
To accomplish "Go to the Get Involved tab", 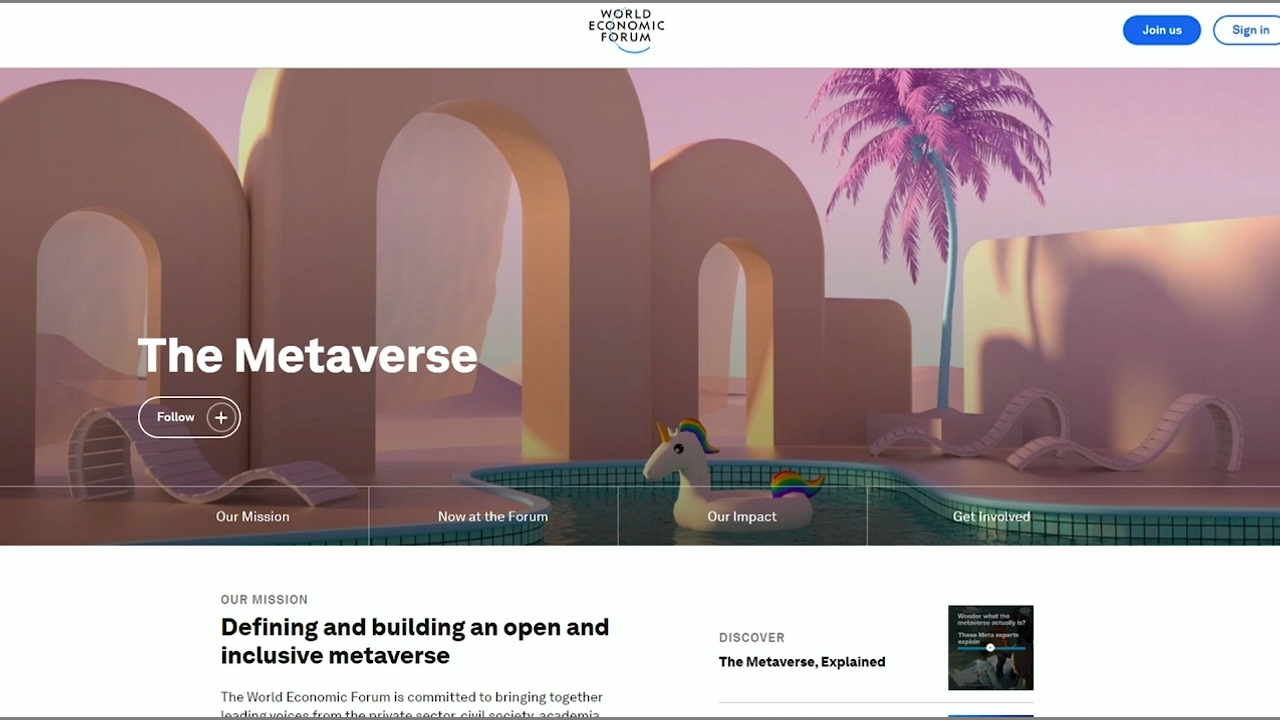I will [991, 516].
